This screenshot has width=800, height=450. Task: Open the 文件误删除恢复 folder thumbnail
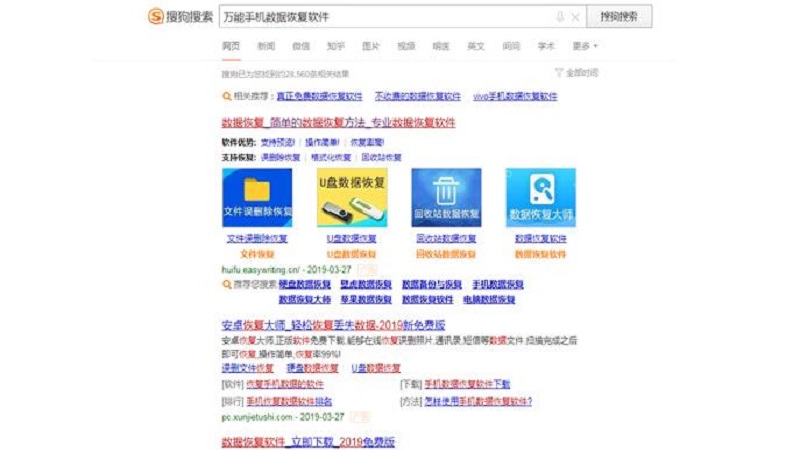257,198
